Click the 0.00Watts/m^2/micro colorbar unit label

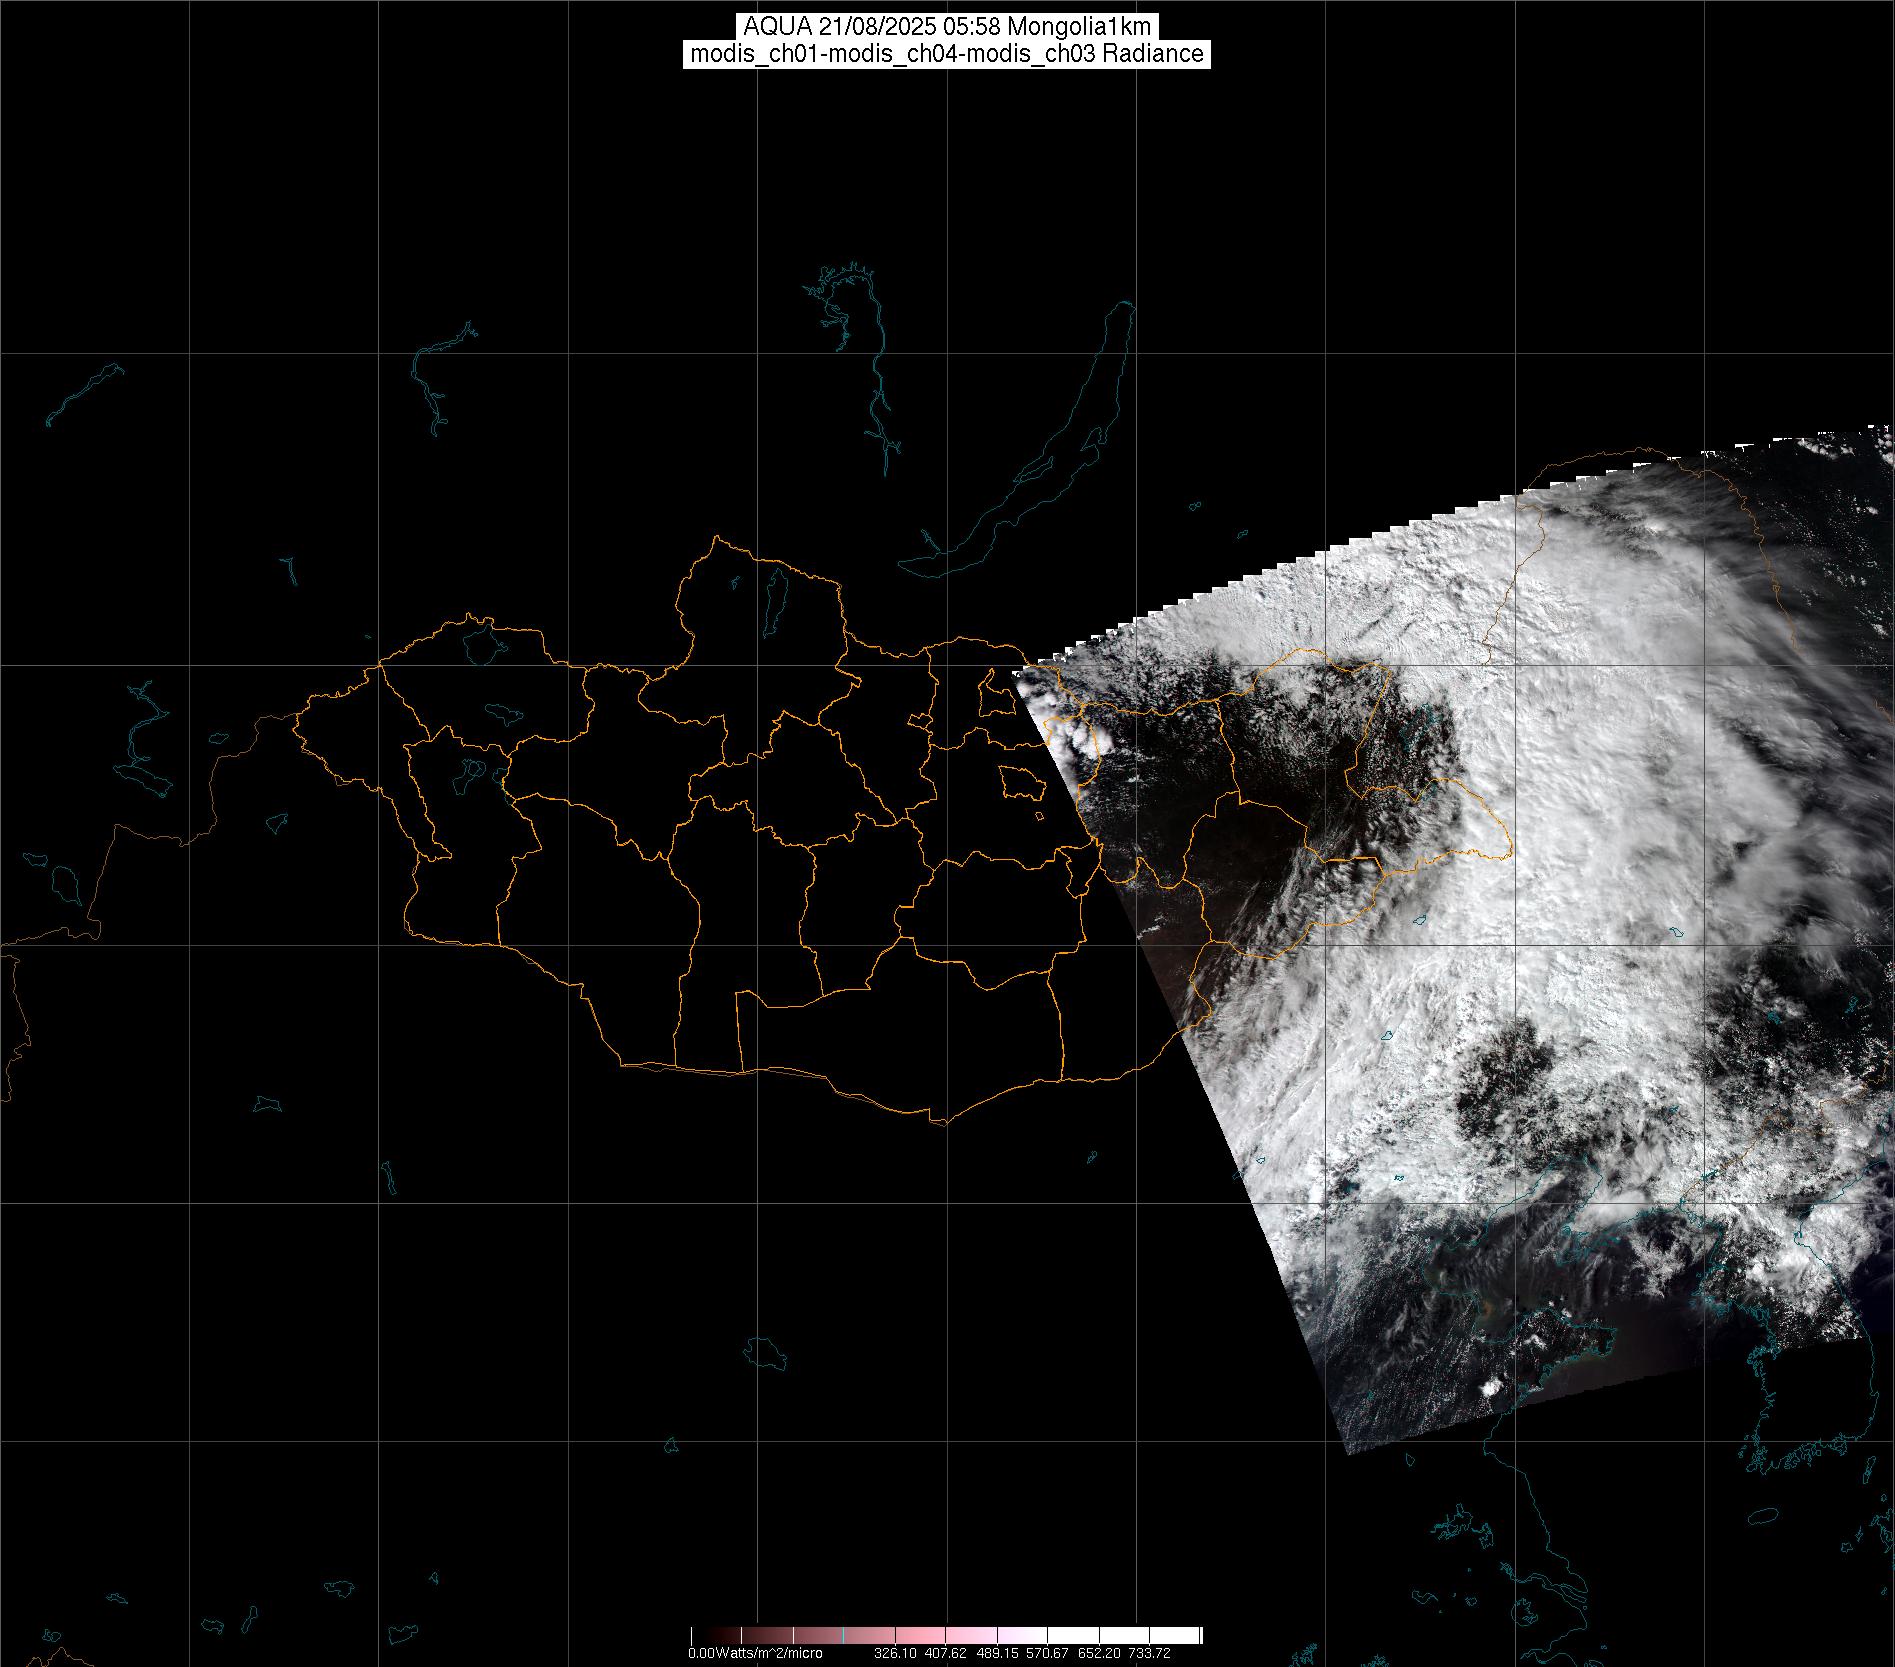click(755, 1653)
